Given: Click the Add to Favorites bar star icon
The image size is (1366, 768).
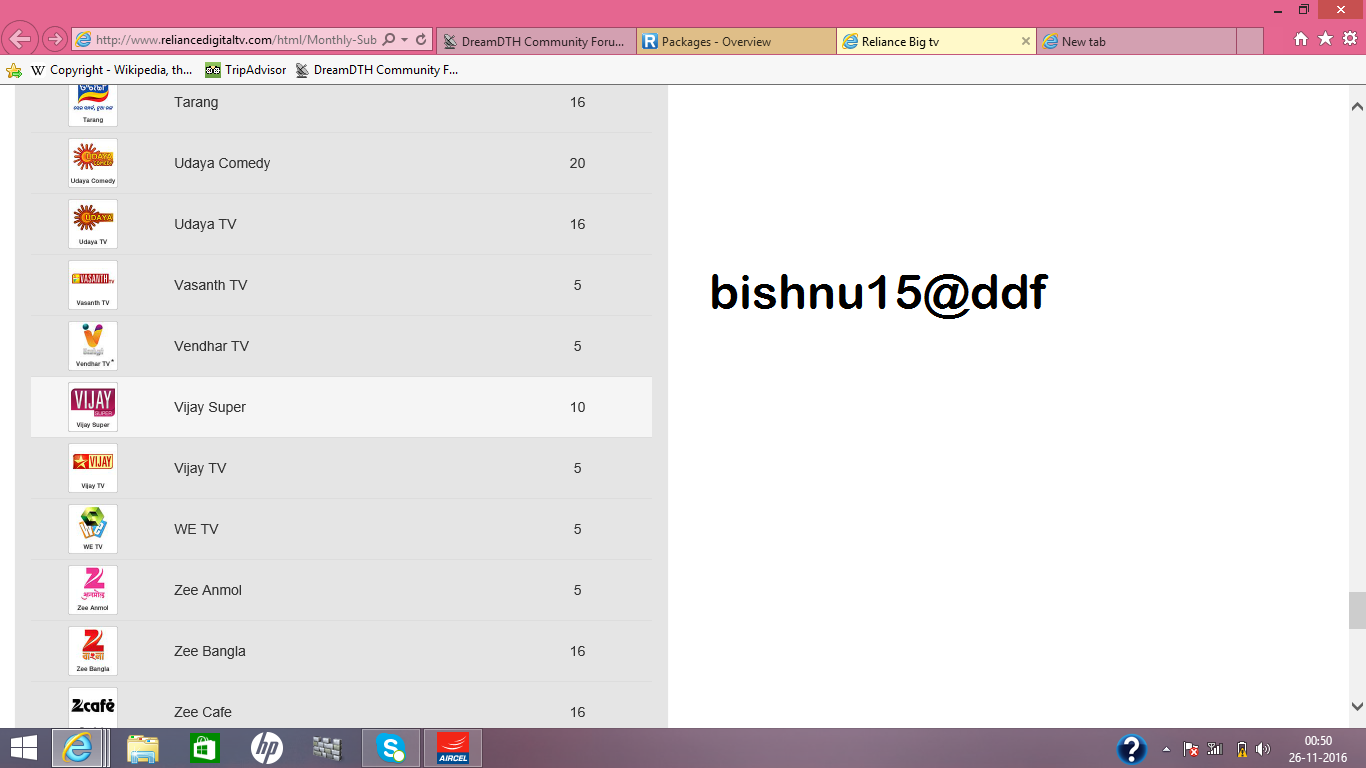Looking at the screenshot, I should tap(14, 70).
